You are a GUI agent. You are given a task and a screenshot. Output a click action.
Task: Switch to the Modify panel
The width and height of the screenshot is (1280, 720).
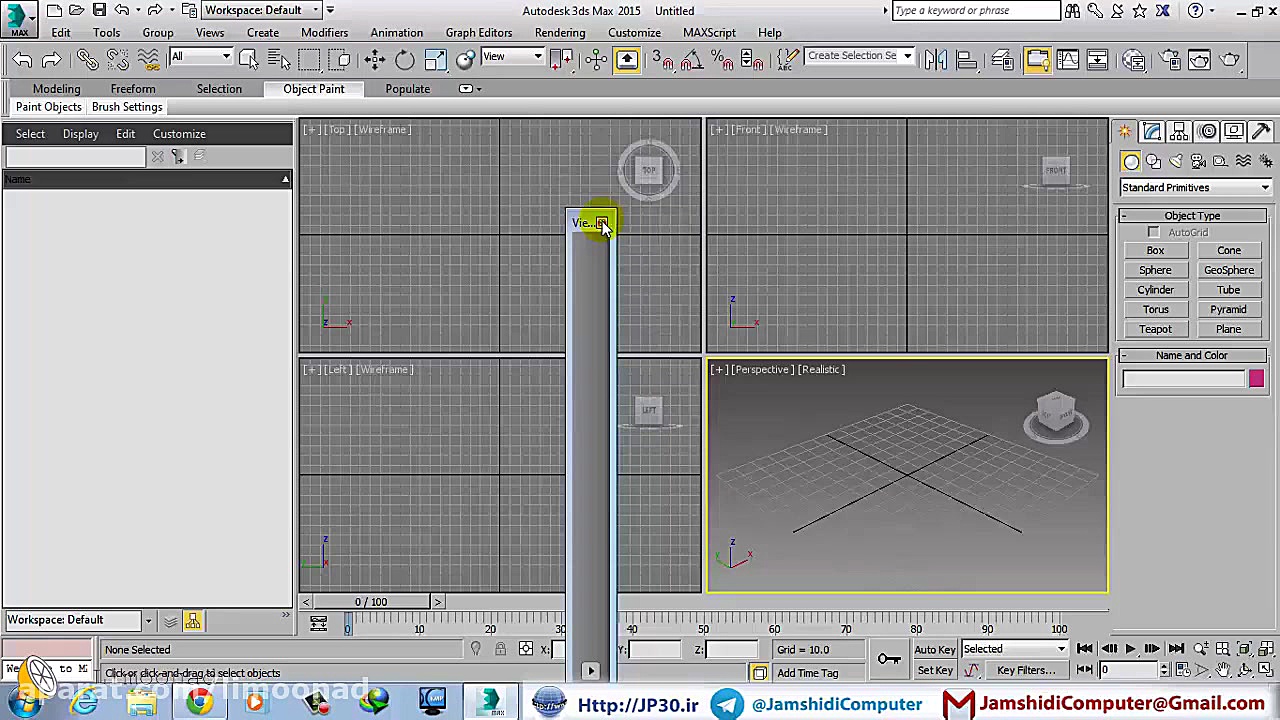[1151, 131]
